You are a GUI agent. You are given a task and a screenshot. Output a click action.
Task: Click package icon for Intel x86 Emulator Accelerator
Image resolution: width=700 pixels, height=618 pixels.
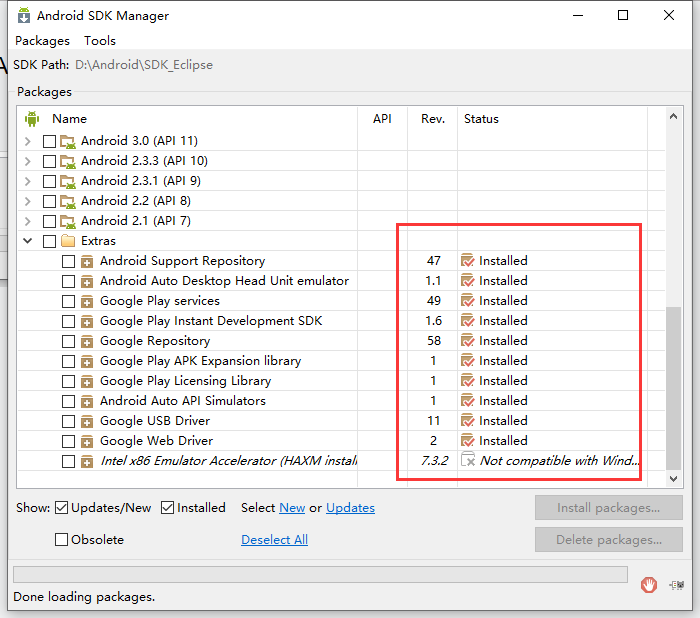coord(87,461)
